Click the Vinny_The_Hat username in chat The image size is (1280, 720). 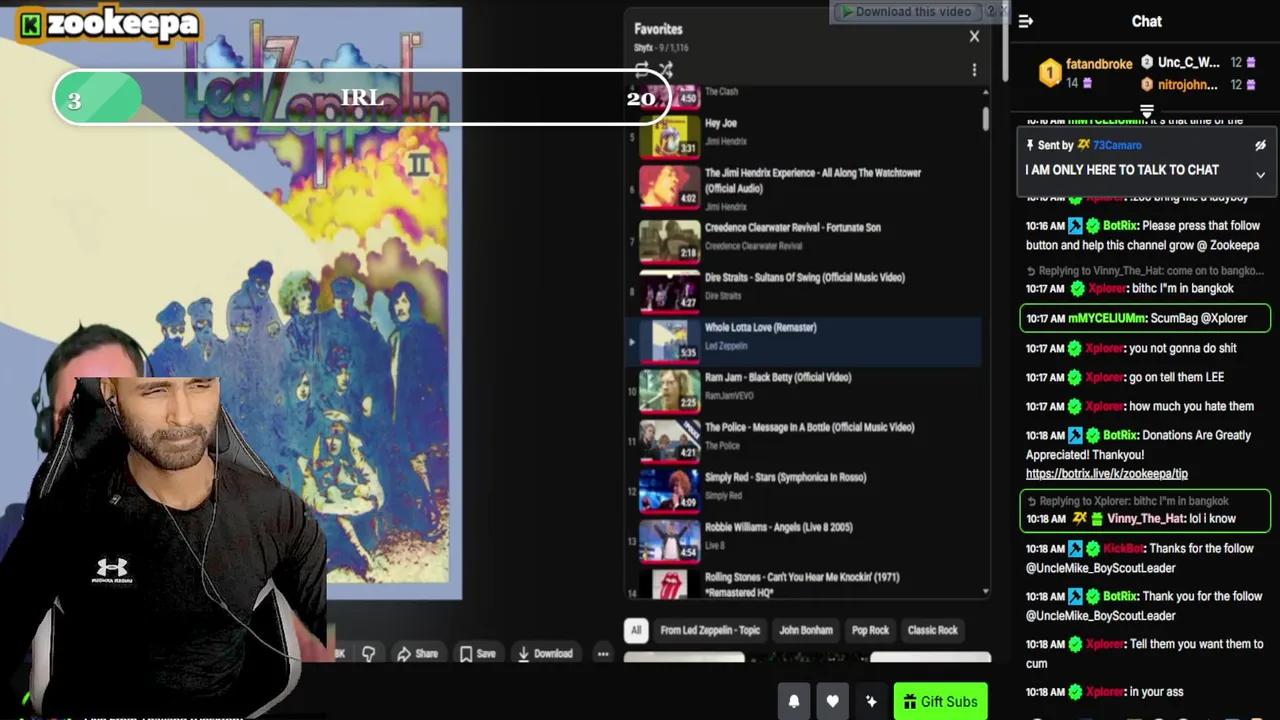pos(1145,519)
